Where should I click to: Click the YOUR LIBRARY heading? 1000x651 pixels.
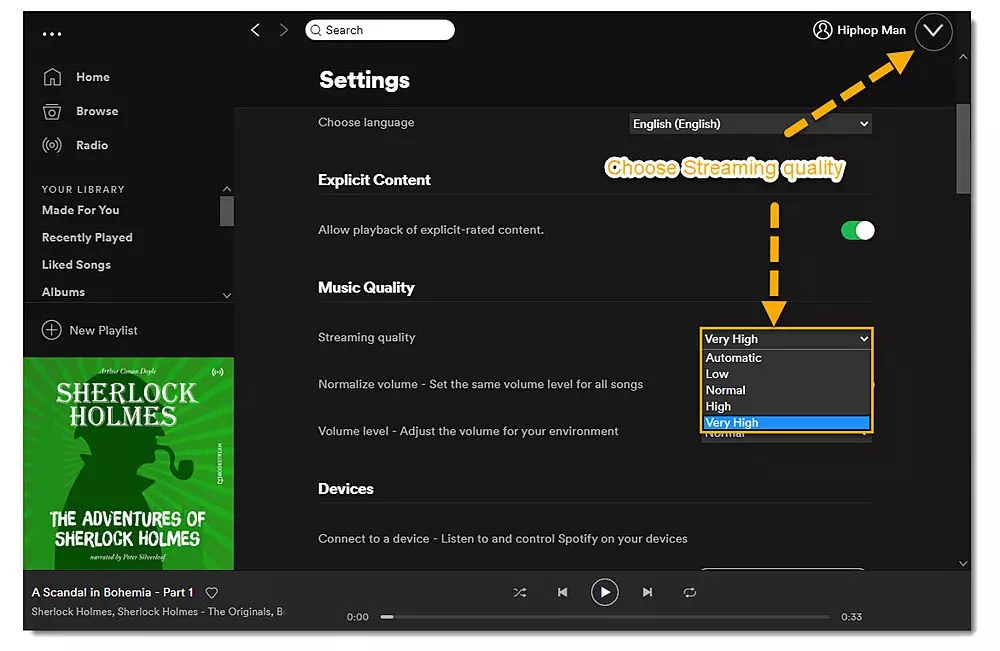click(x=83, y=189)
